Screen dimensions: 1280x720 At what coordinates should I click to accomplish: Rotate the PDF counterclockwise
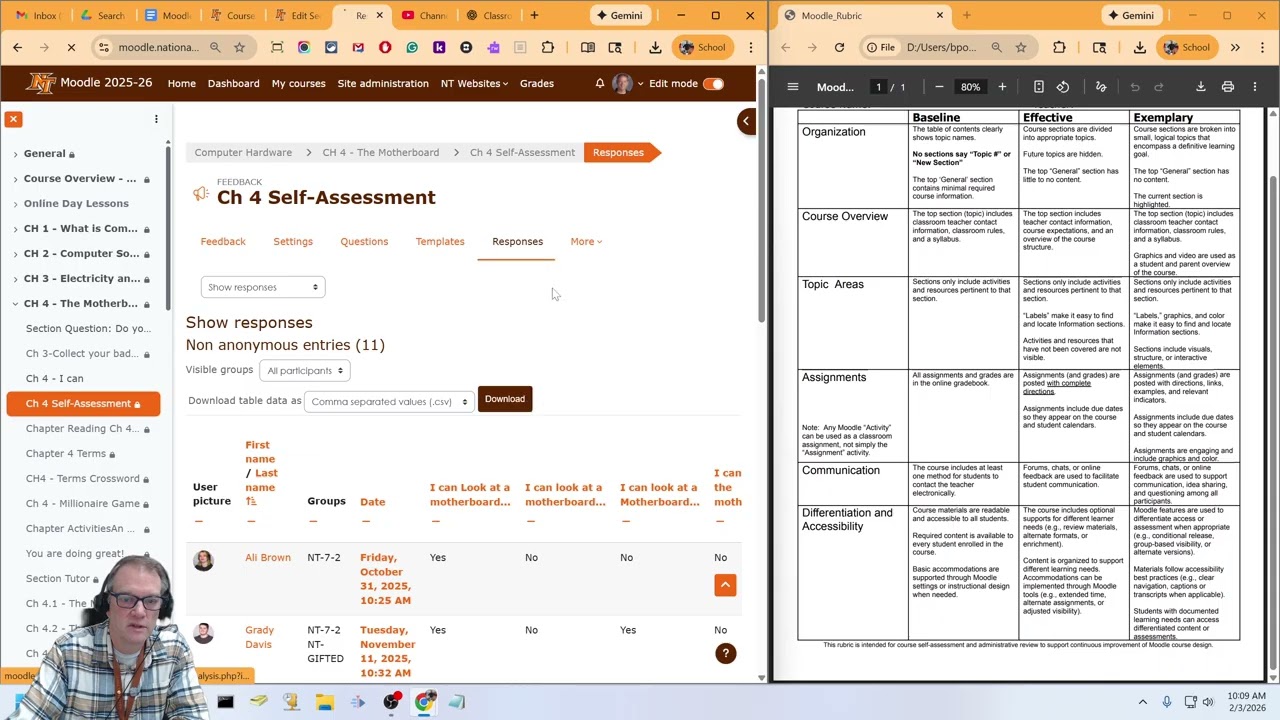pyautogui.click(x=1063, y=87)
